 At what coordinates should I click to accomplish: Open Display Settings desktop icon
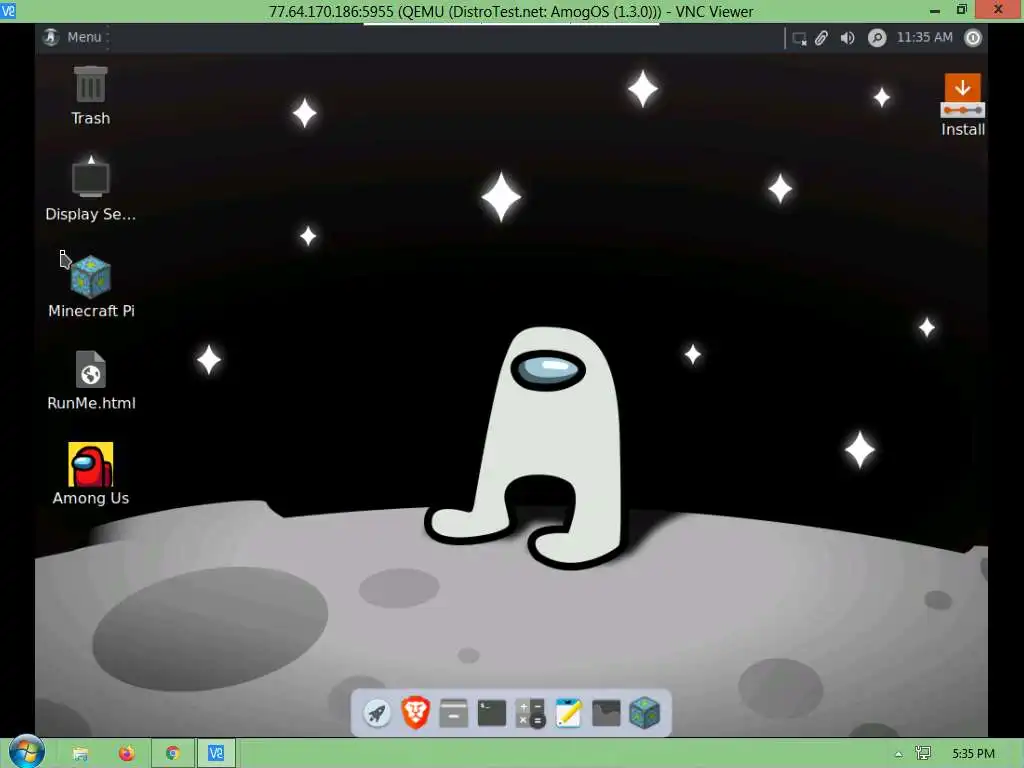pos(90,189)
